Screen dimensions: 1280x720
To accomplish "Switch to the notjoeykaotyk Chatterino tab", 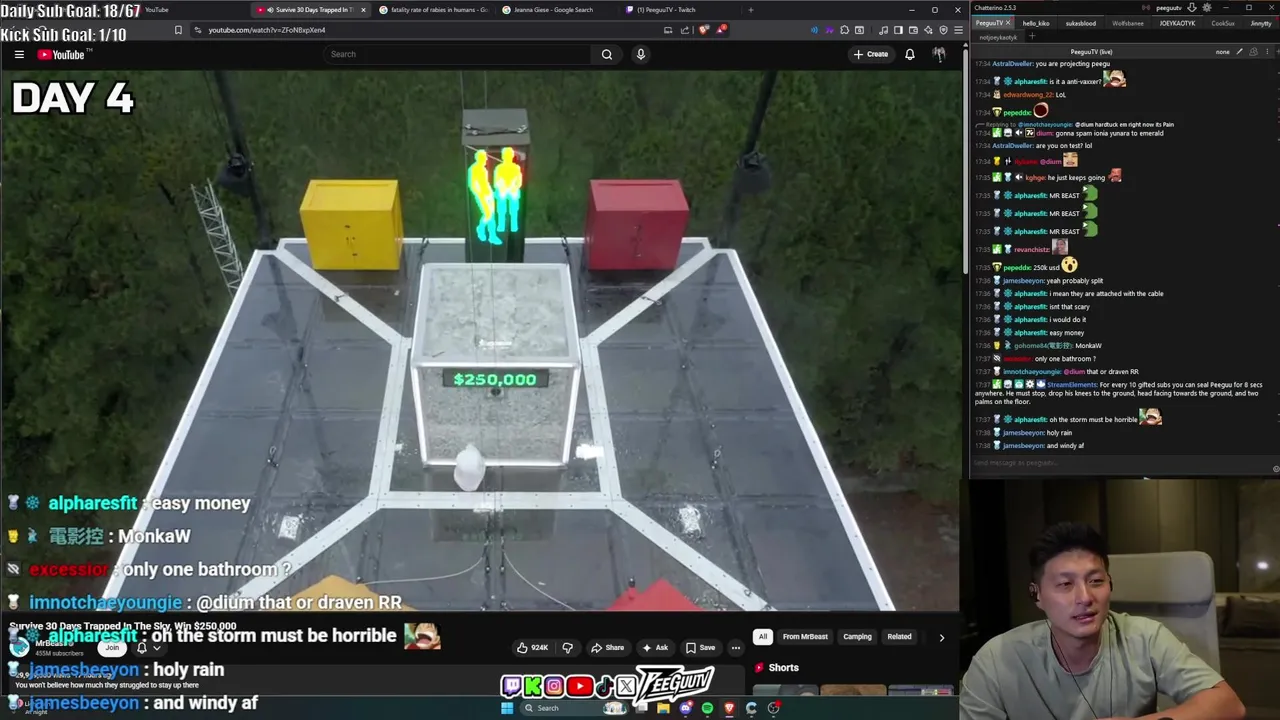I will [x=998, y=37].
